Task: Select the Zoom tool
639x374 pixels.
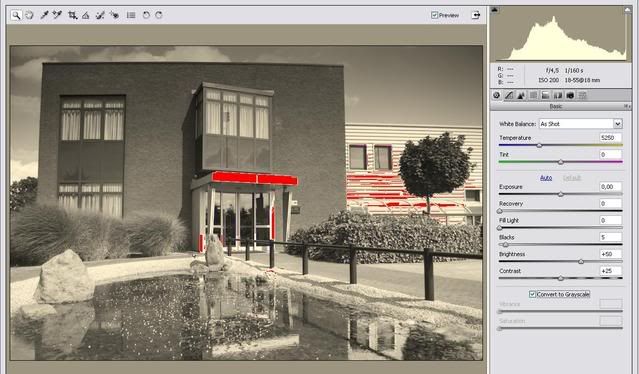Action: click(x=16, y=15)
